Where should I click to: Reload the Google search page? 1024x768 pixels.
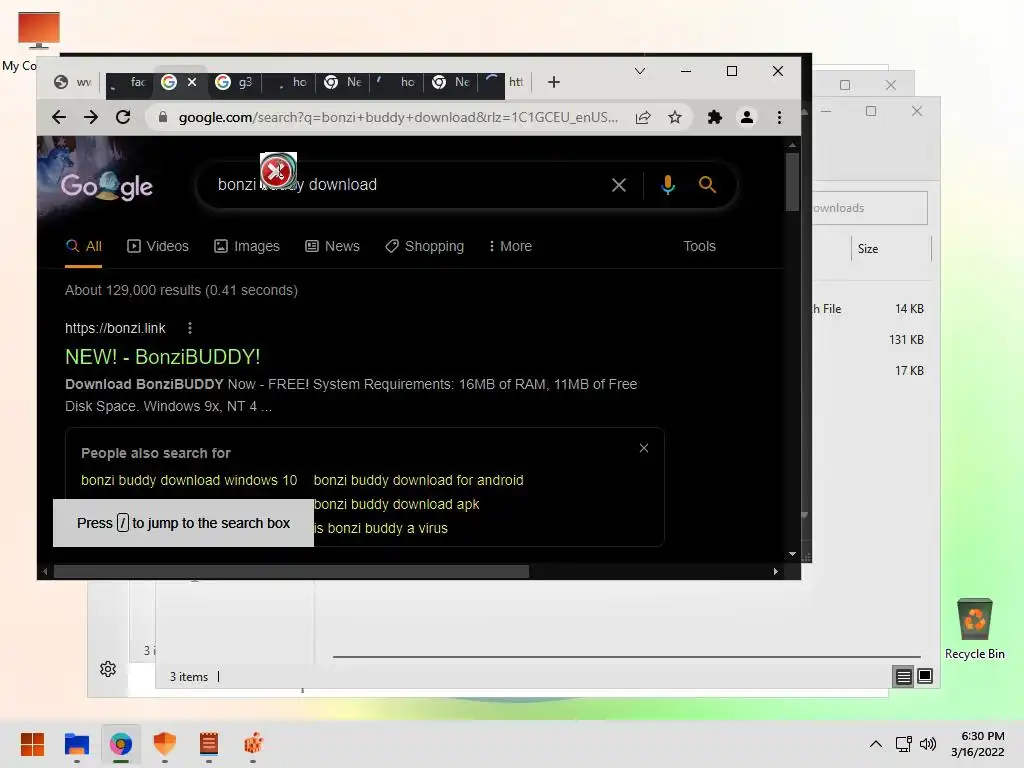[123, 118]
